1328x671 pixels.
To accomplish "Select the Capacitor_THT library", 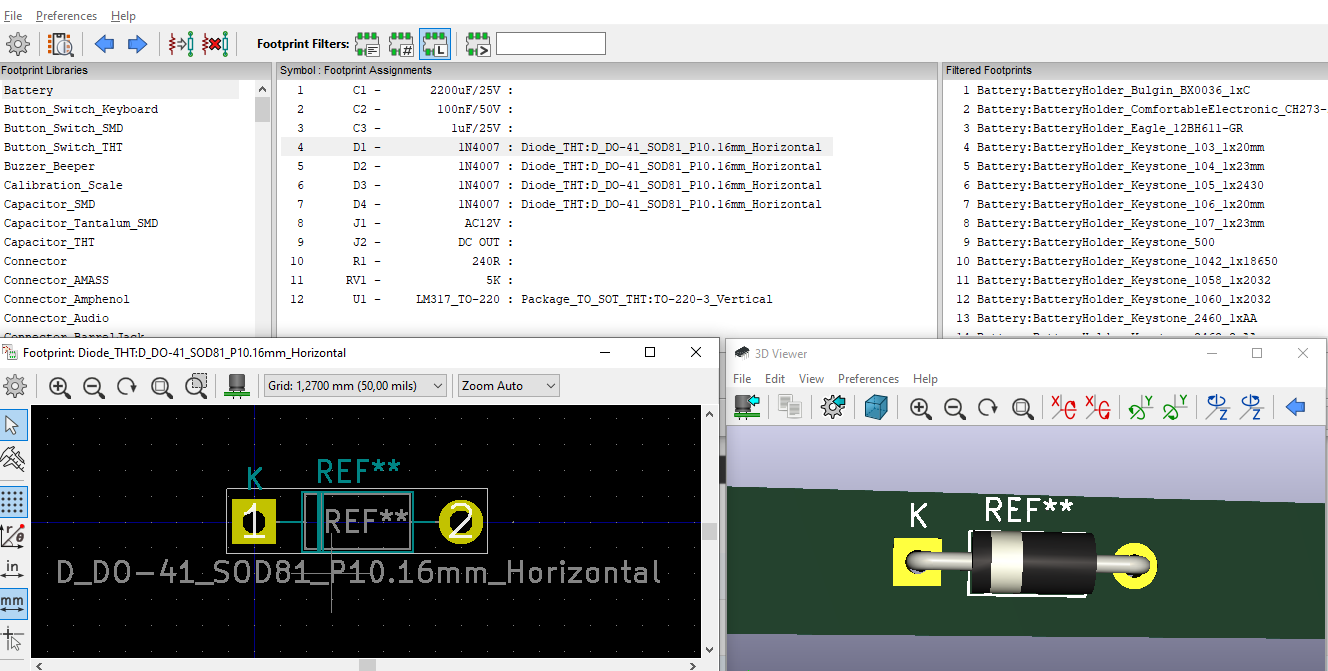I will click(x=50, y=242).
